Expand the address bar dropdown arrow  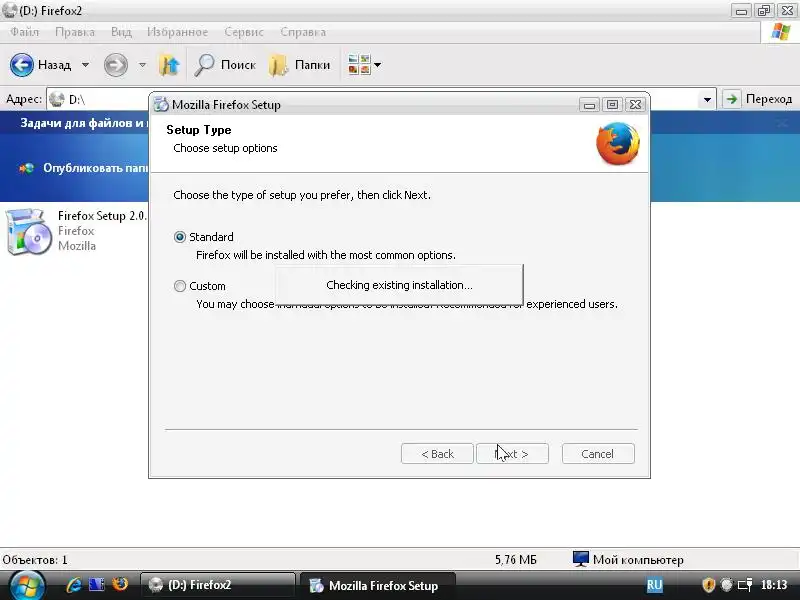tap(707, 99)
